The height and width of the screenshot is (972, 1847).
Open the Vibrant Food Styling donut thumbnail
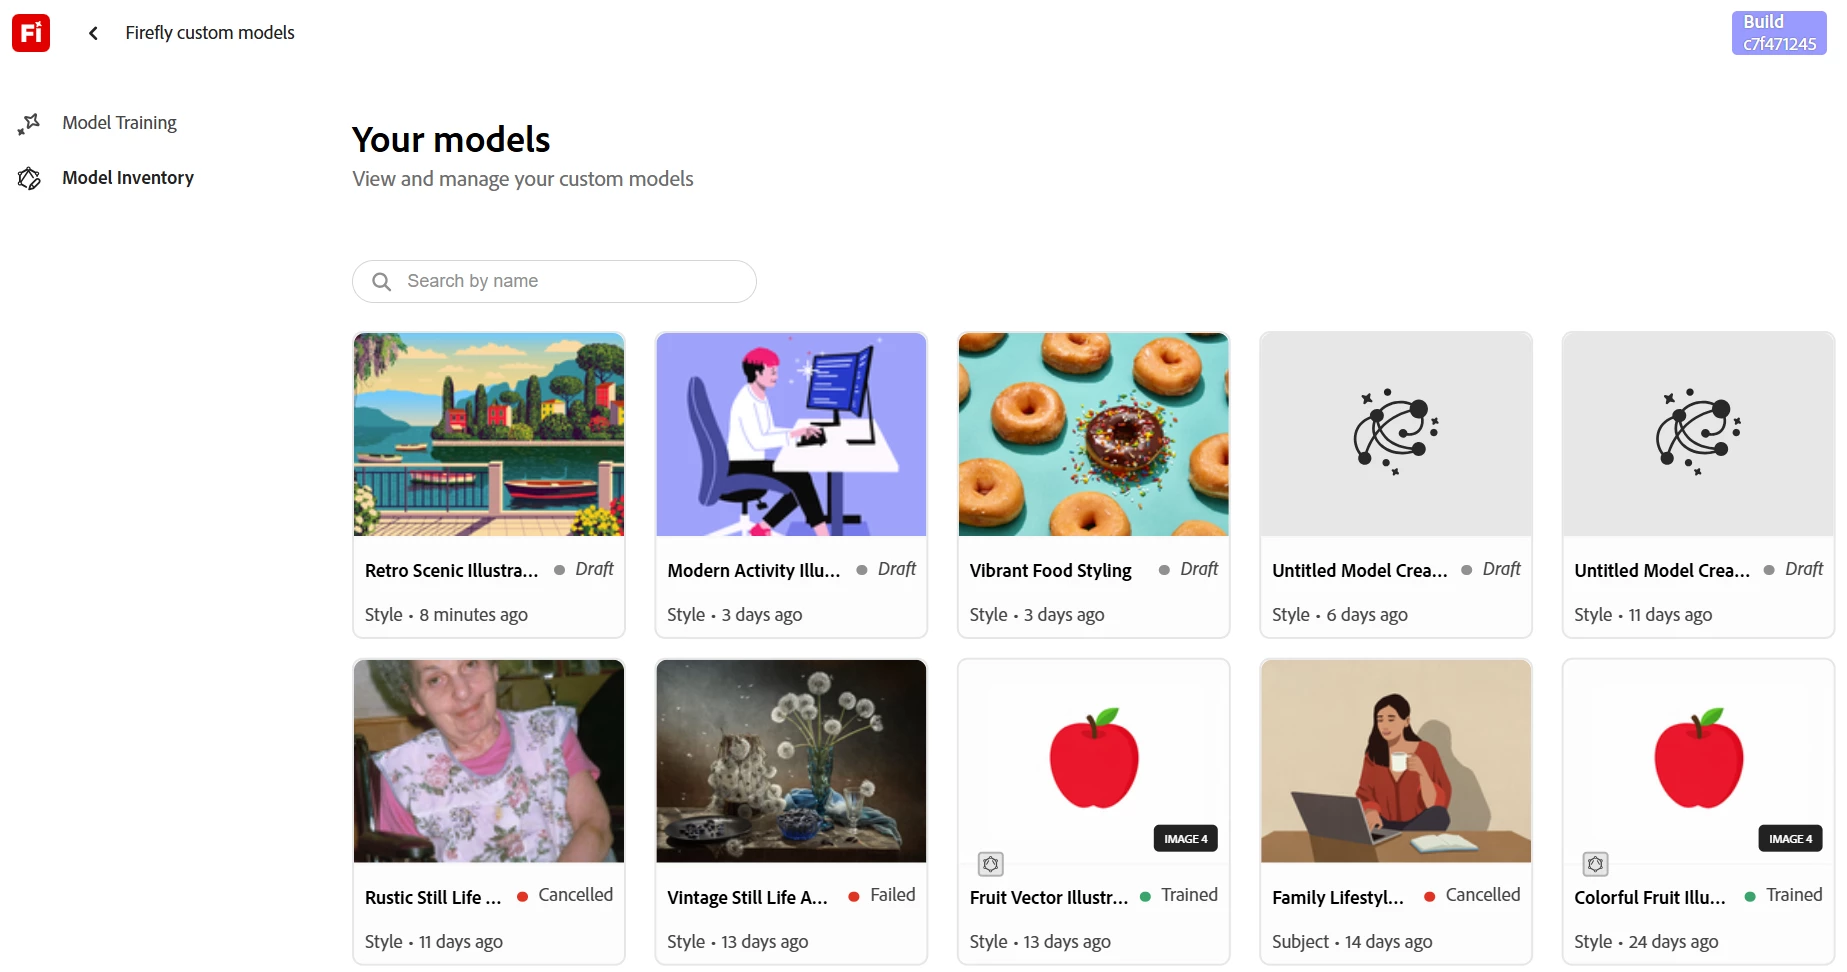point(1093,435)
